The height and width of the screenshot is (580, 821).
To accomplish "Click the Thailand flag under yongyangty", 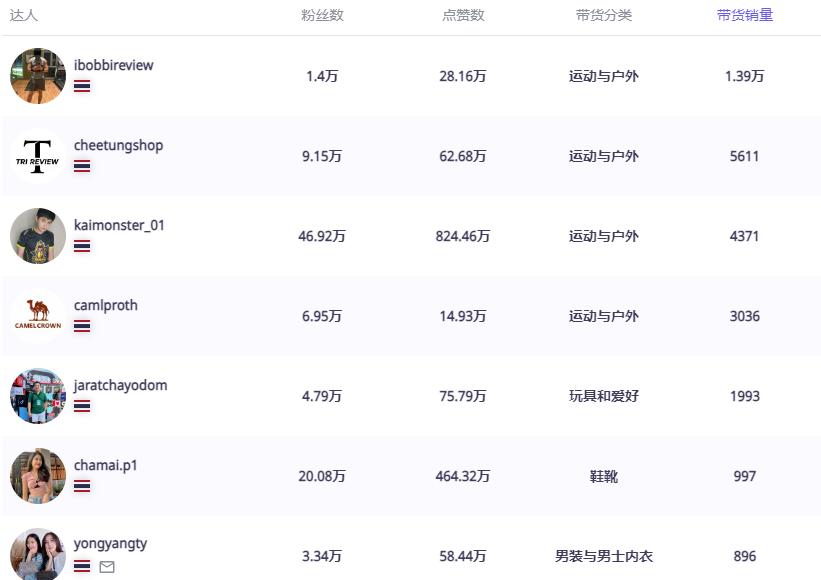I will coord(82,566).
